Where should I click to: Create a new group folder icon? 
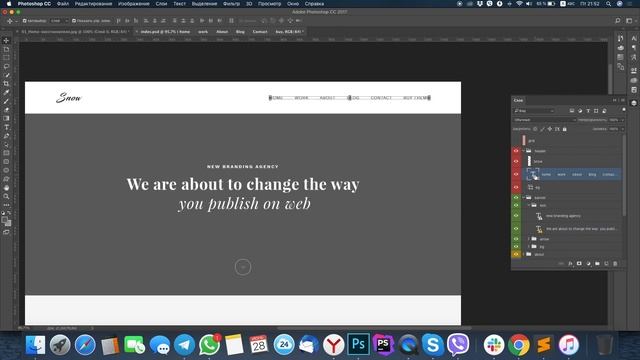(x=597, y=264)
